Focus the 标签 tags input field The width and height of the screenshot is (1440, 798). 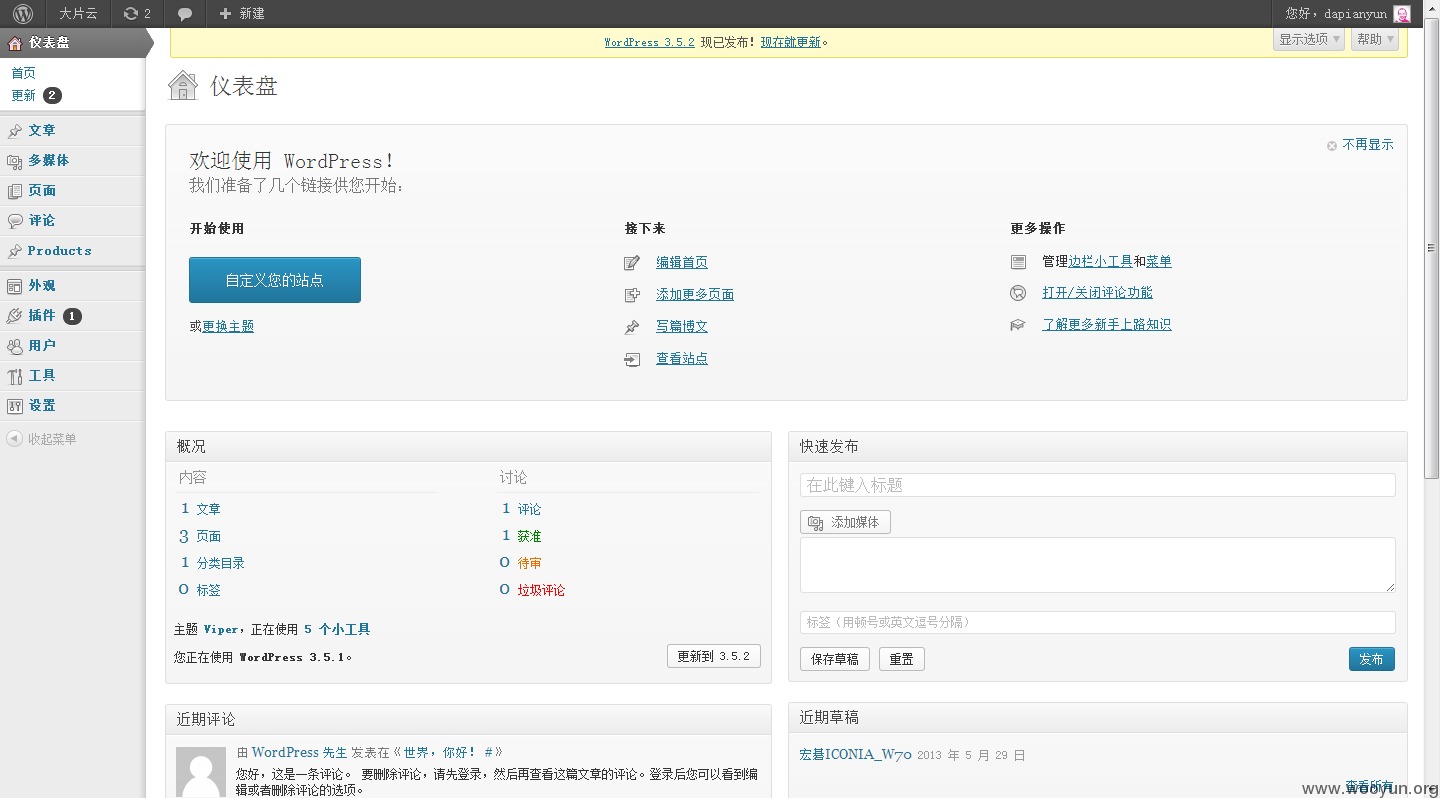click(1097, 622)
